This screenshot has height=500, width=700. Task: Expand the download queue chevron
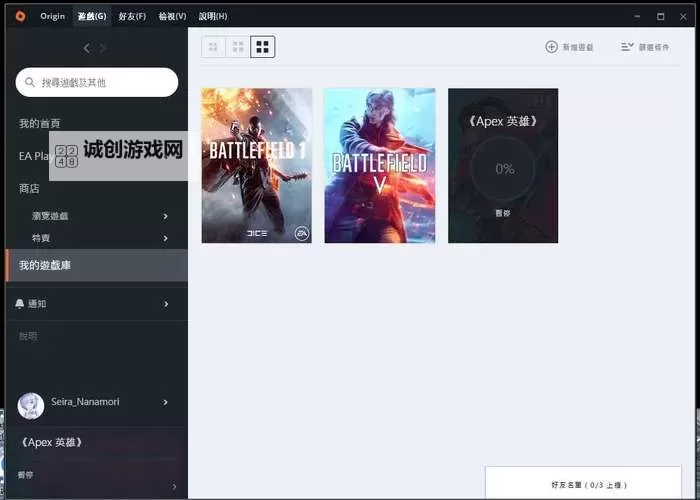coord(174,486)
